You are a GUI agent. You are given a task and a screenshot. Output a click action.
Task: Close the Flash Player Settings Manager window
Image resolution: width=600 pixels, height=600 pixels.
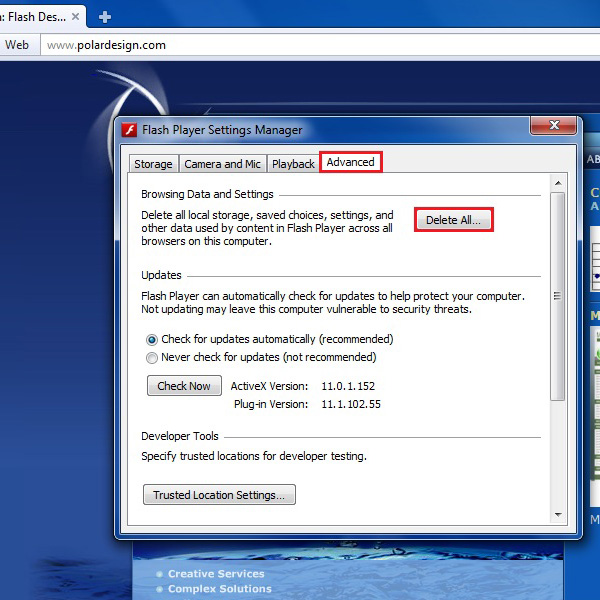pyautogui.click(x=553, y=126)
